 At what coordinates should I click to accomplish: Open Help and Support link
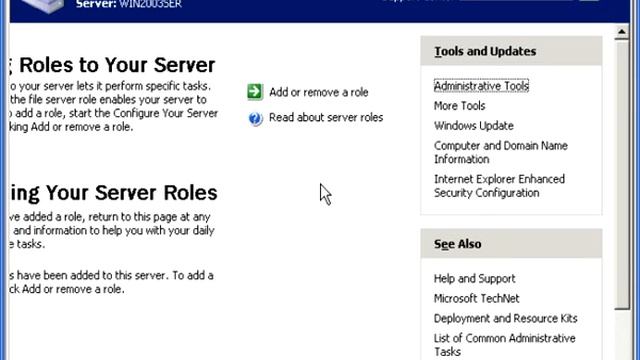474,279
